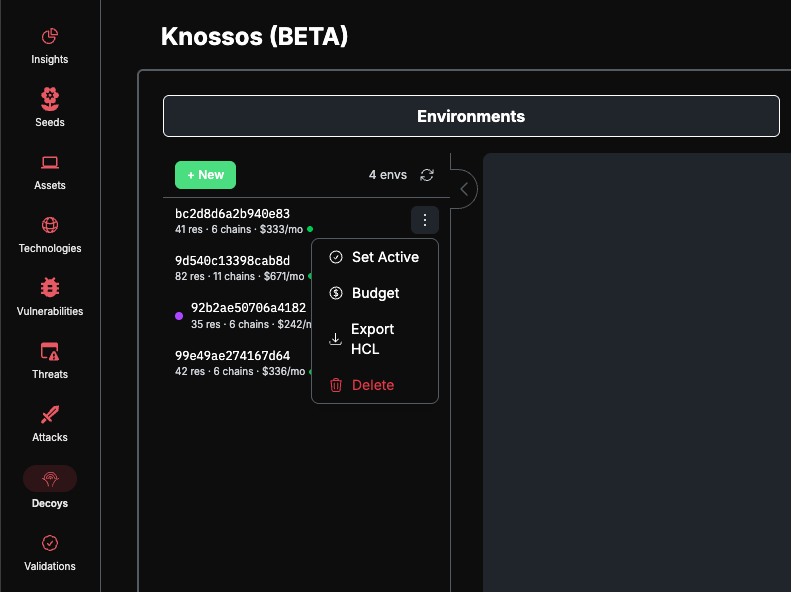Click the Technologies label in sidebar
Viewport: 791px width, 592px height.
(x=49, y=248)
